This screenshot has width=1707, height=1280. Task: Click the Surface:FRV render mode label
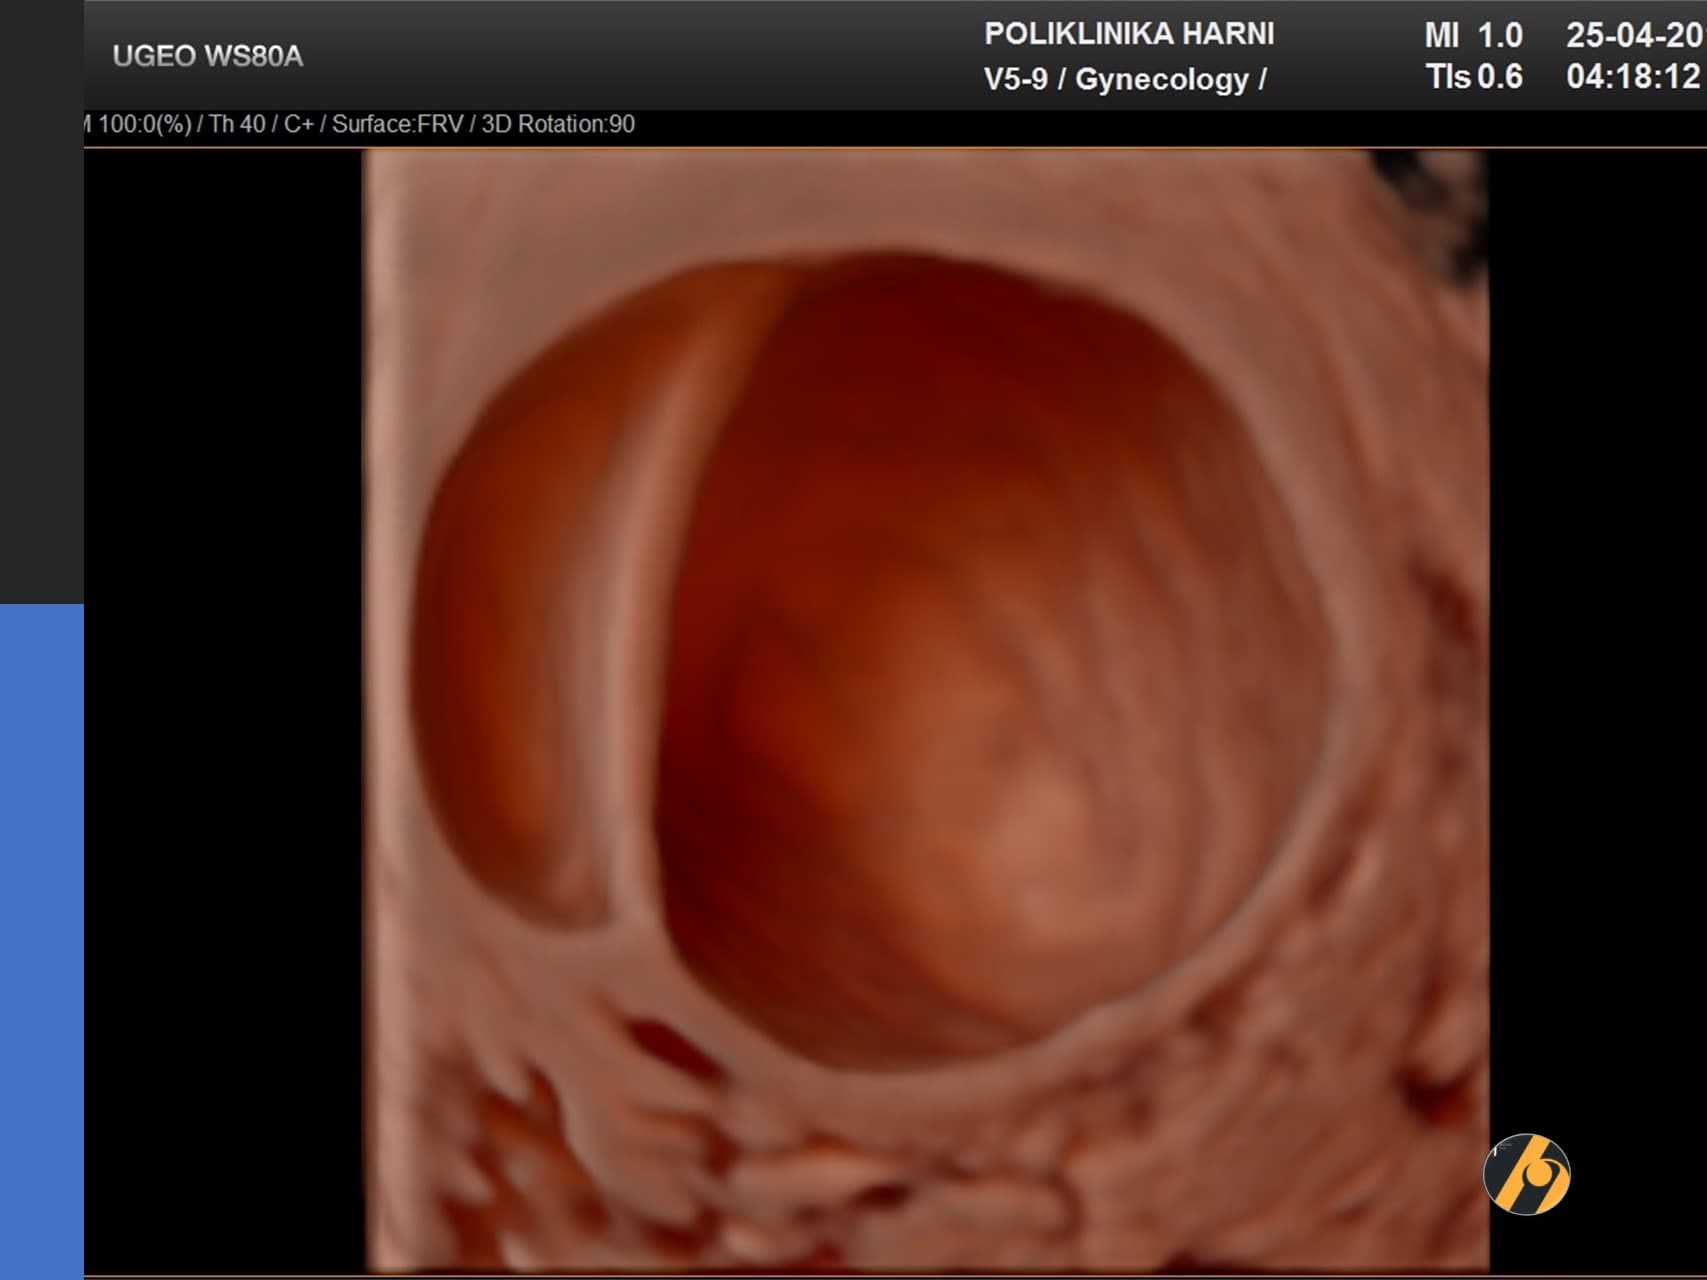click(397, 125)
